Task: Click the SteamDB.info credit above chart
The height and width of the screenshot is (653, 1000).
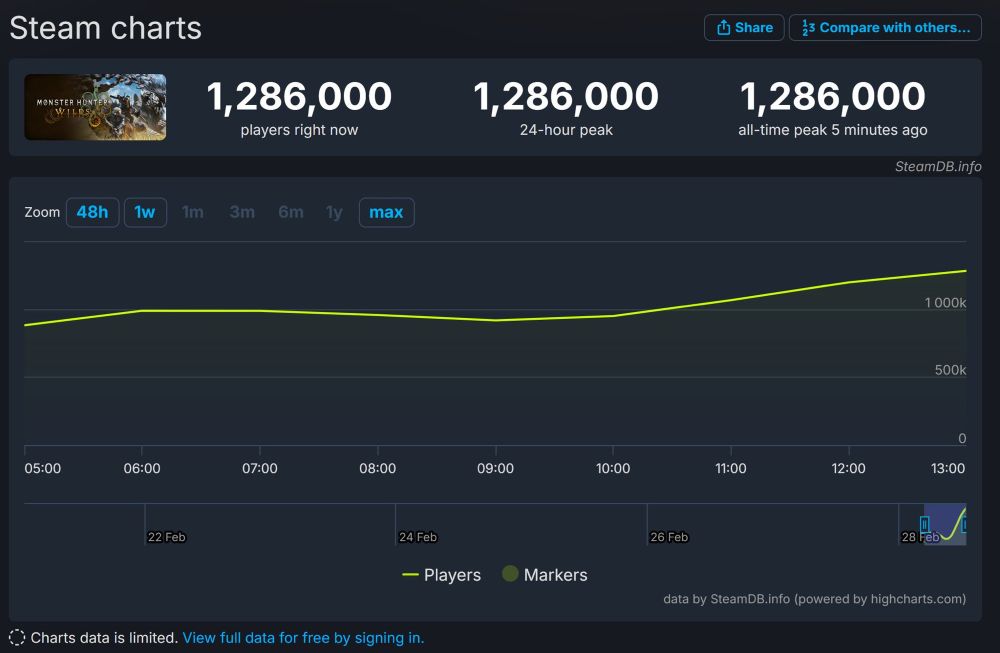Action: pos(938,166)
